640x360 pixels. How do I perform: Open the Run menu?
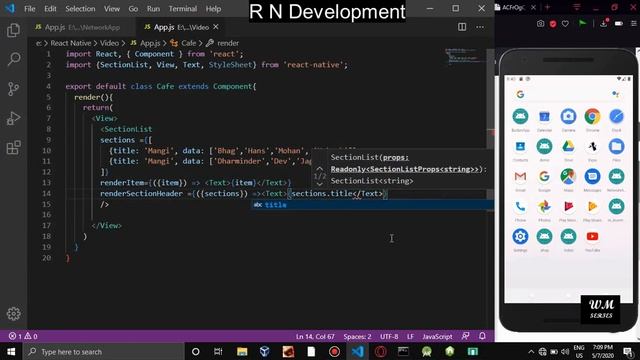click(153, 9)
